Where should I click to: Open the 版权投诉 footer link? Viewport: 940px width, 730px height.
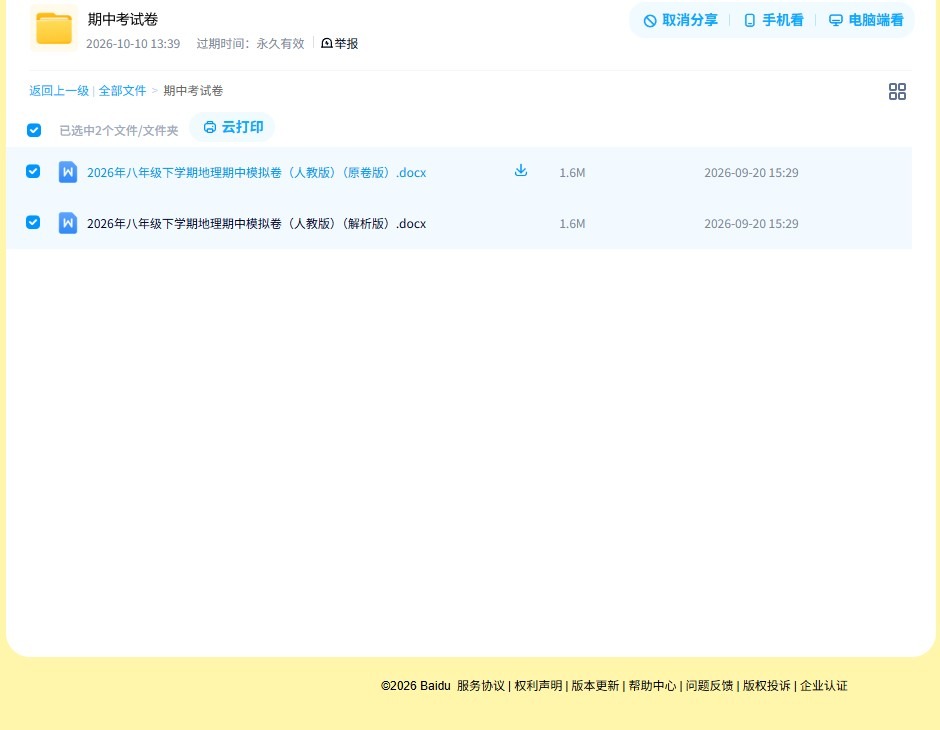[x=767, y=686]
